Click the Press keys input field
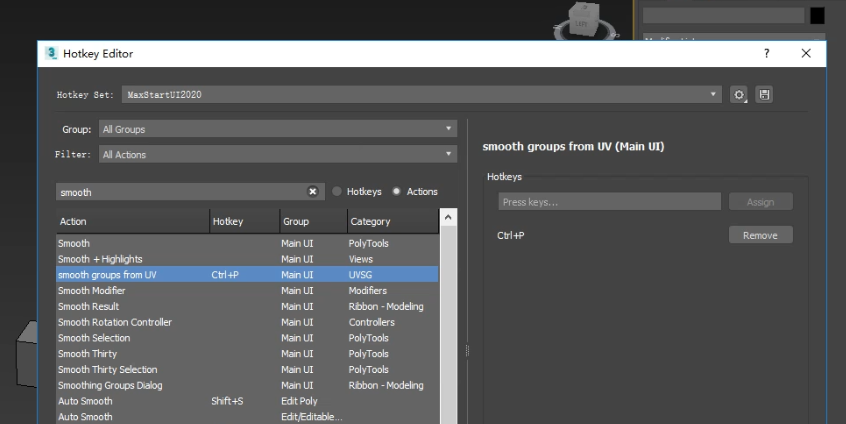This screenshot has height=424, width=846. point(609,202)
